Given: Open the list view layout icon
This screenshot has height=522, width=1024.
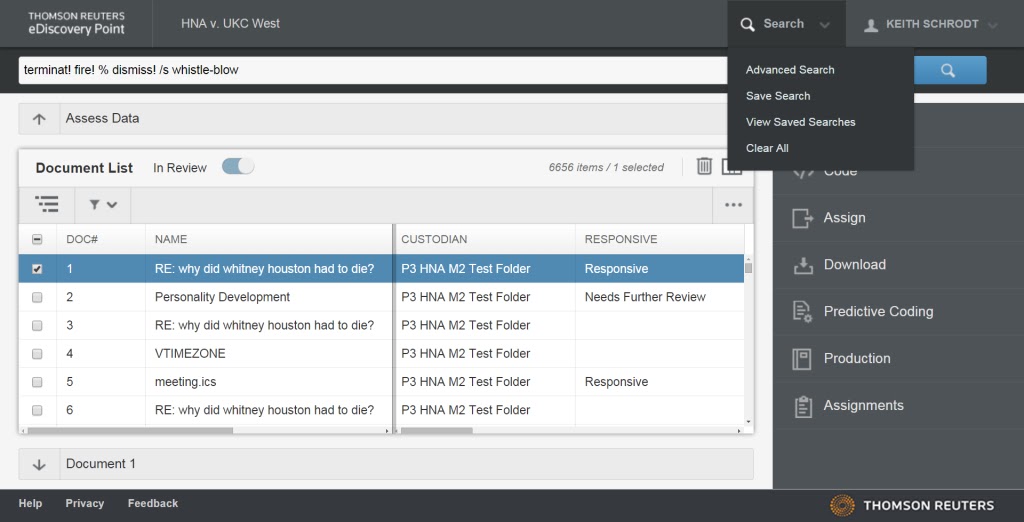Looking at the screenshot, I should 47,204.
